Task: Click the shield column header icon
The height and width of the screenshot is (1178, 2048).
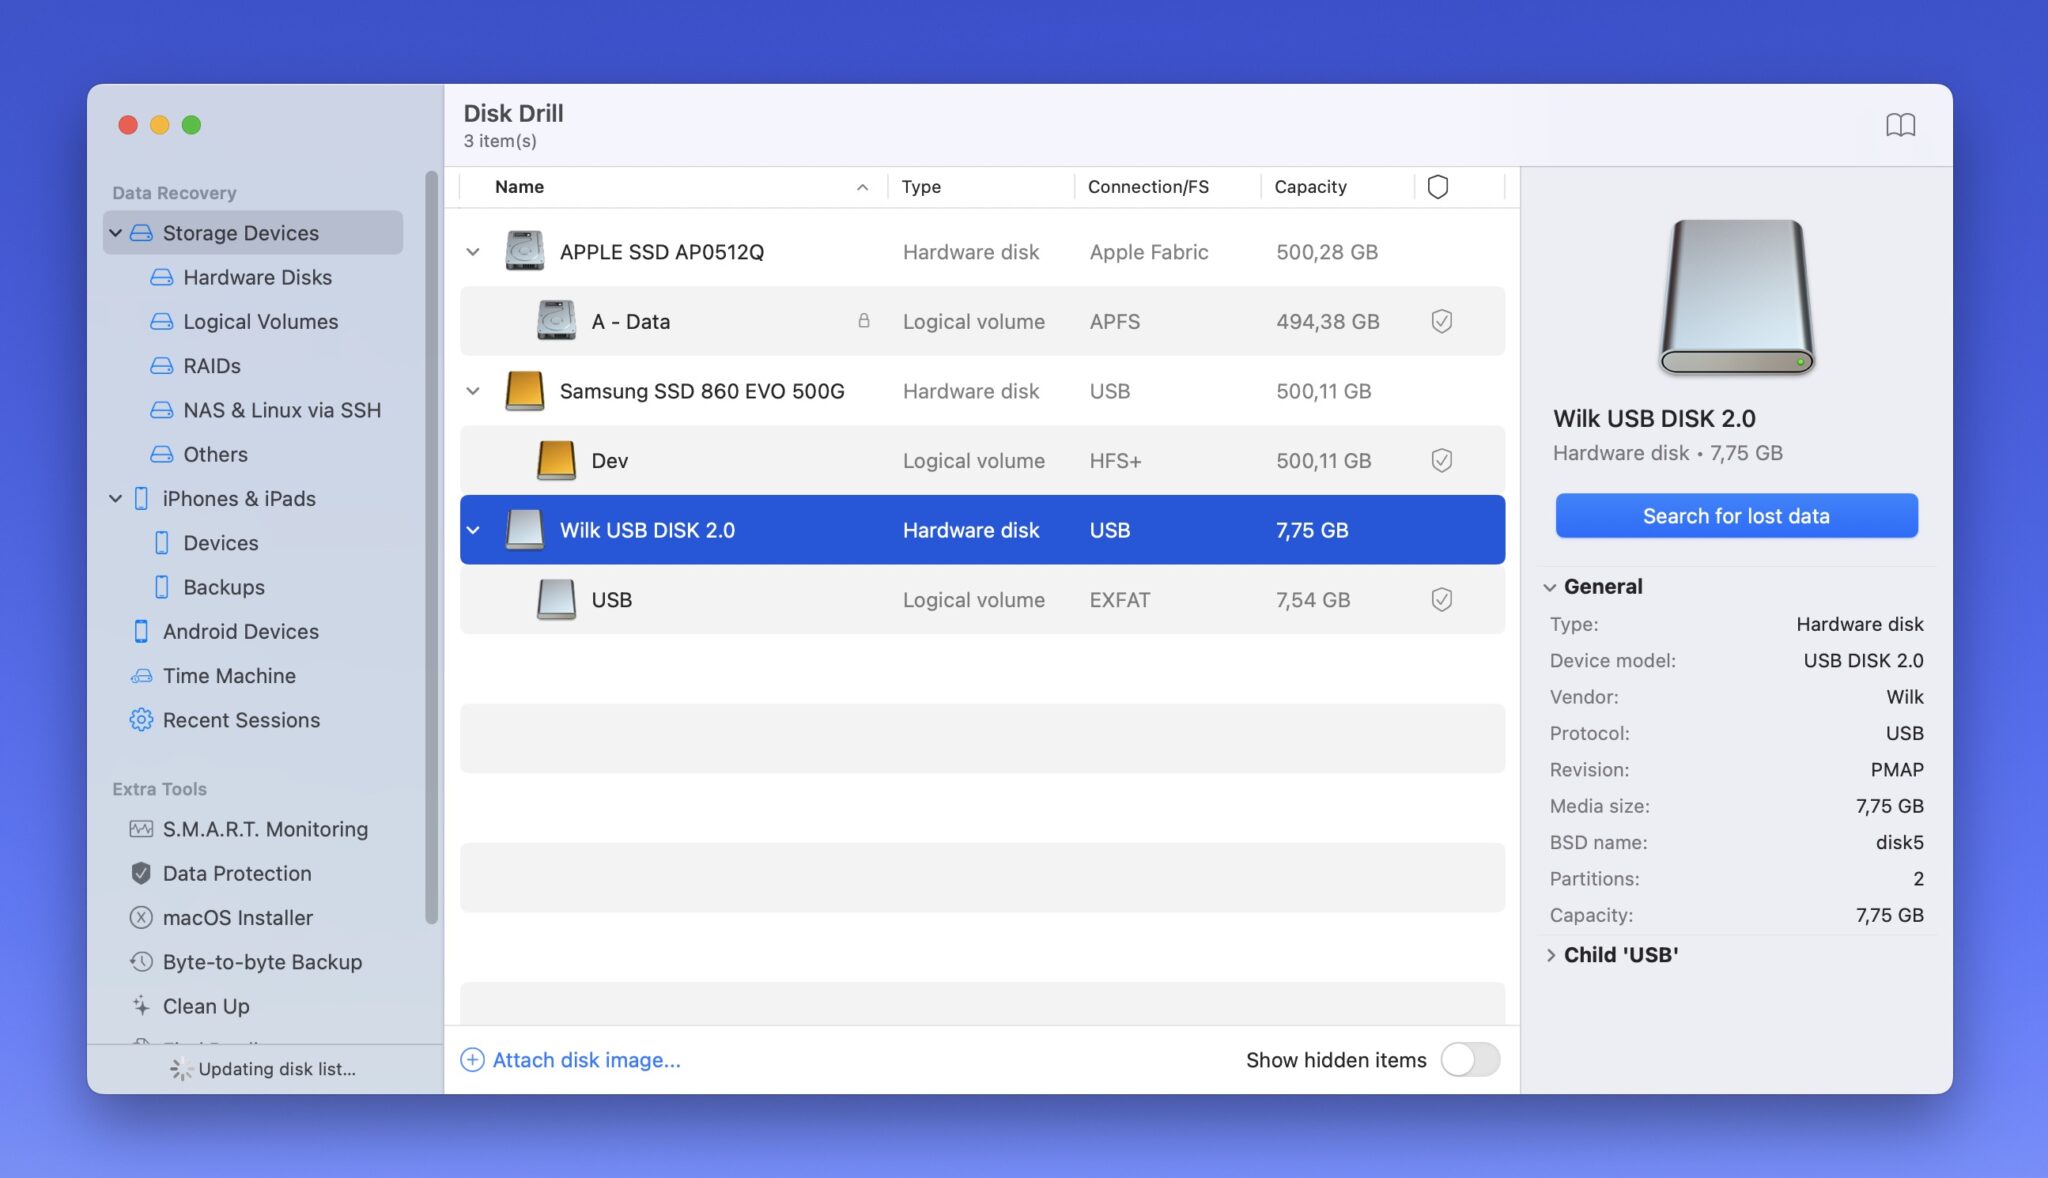Action: click(1437, 187)
